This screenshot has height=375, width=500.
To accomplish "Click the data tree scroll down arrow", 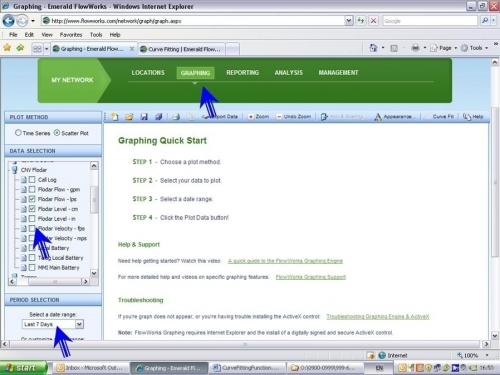I will tap(94, 273).
